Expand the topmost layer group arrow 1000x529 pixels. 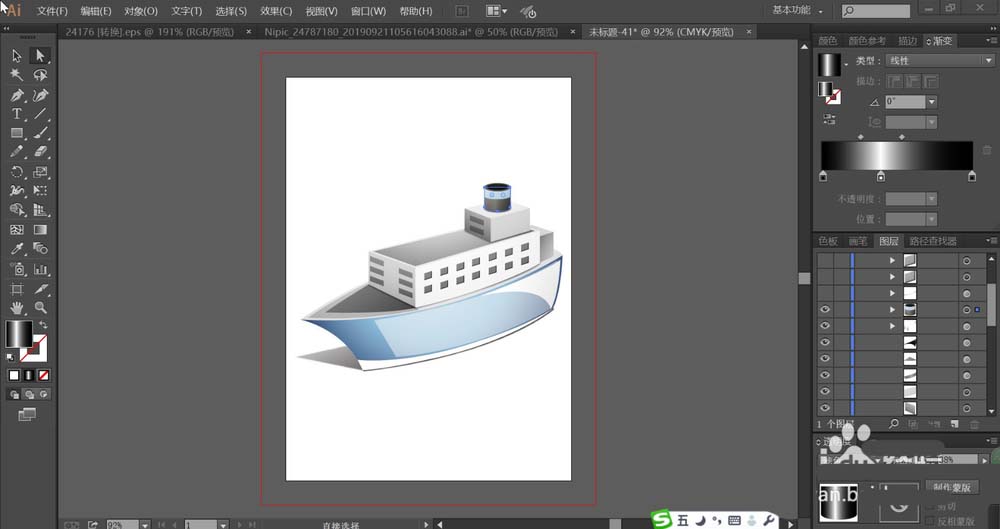[892, 260]
